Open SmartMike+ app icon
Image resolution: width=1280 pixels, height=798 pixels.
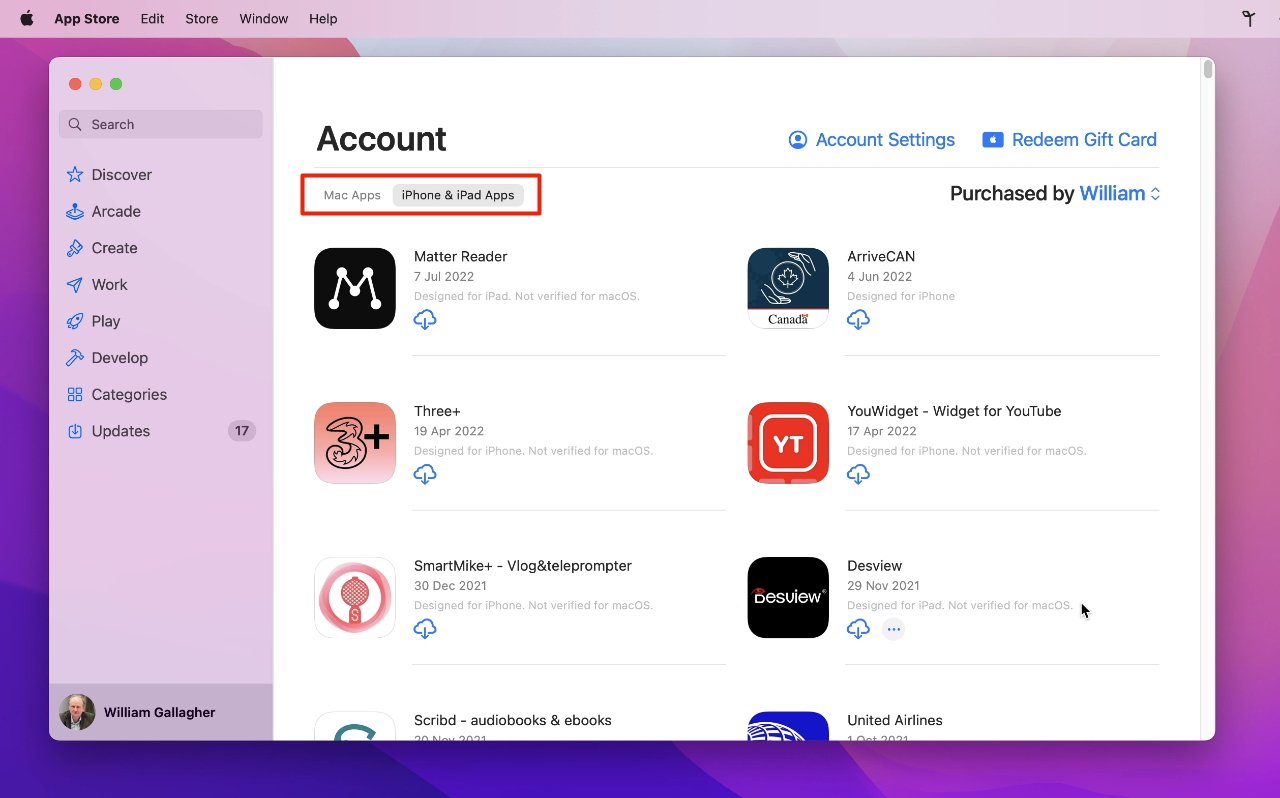click(355, 597)
